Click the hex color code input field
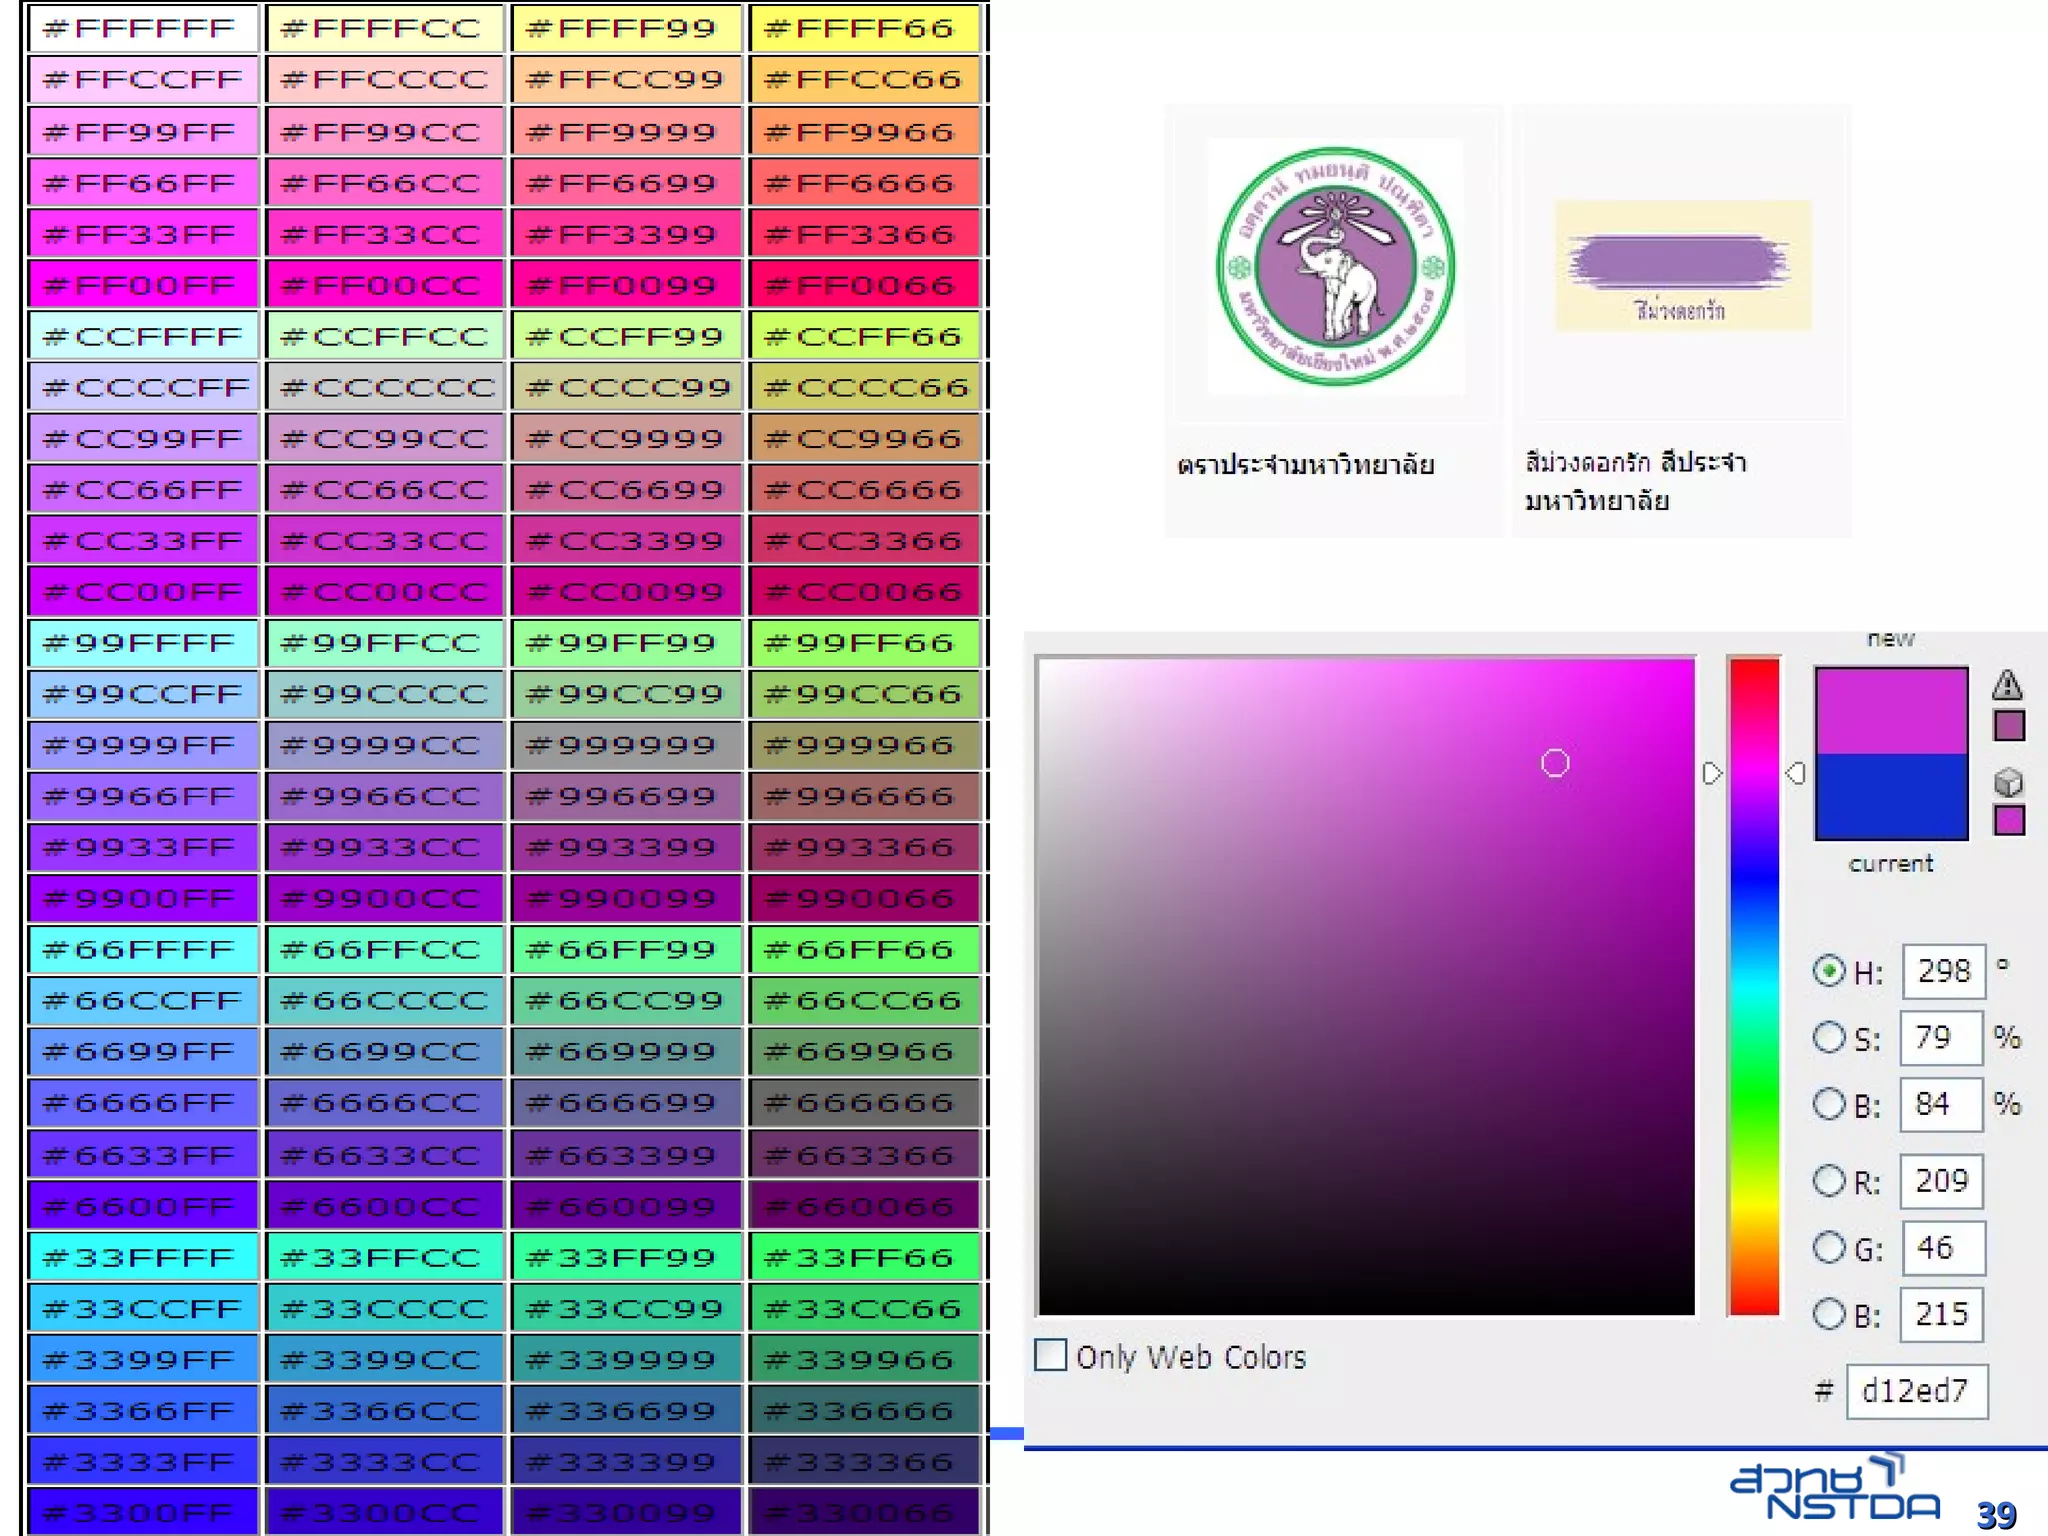This screenshot has height=1536, width=2048. 1916,1391
